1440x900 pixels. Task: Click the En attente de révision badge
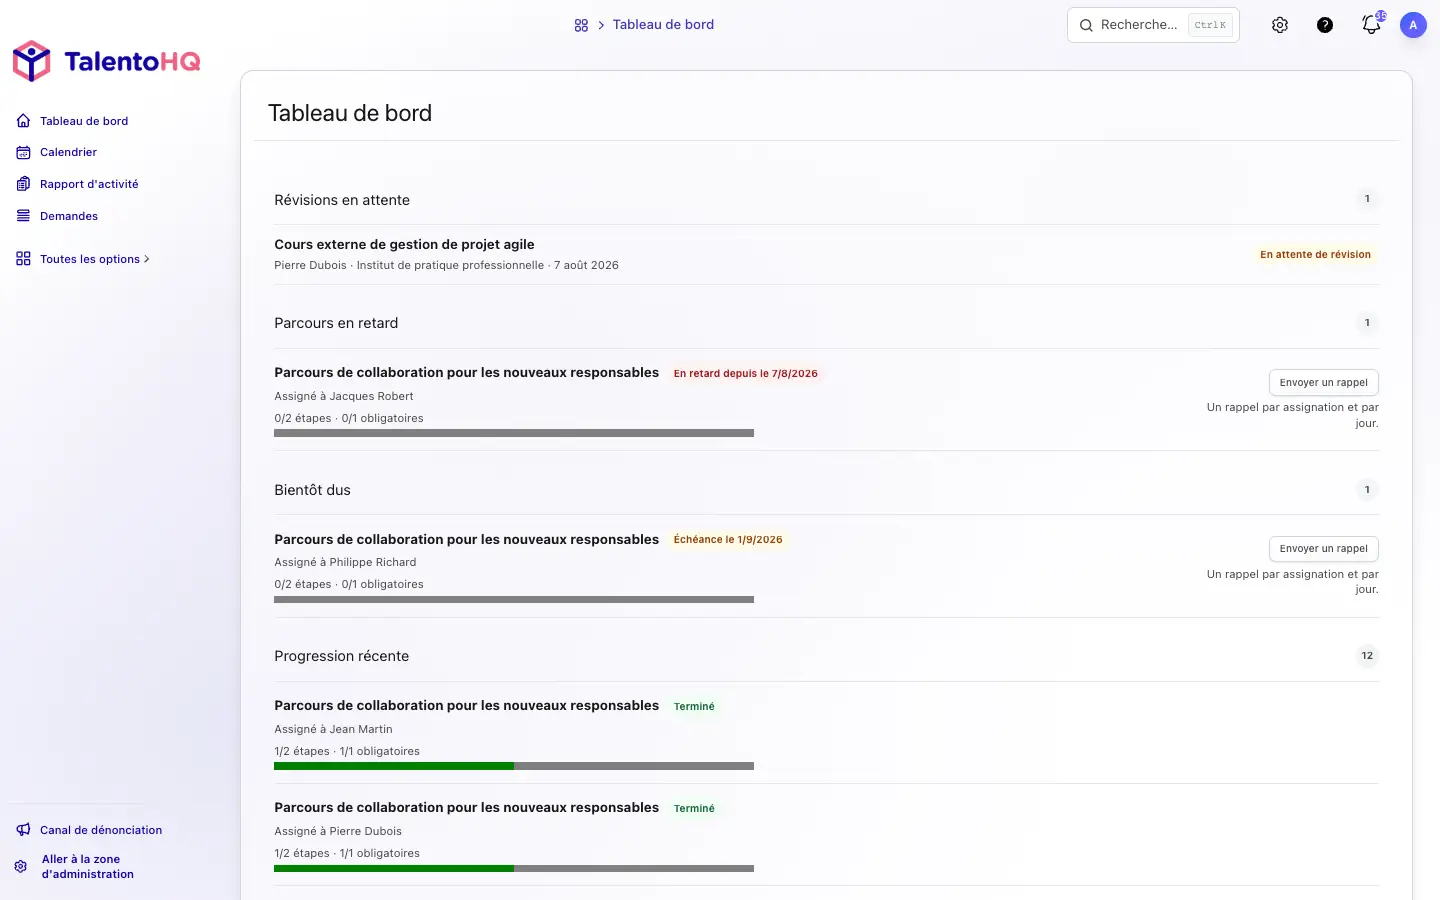pyautogui.click(x=1315, y=255)
